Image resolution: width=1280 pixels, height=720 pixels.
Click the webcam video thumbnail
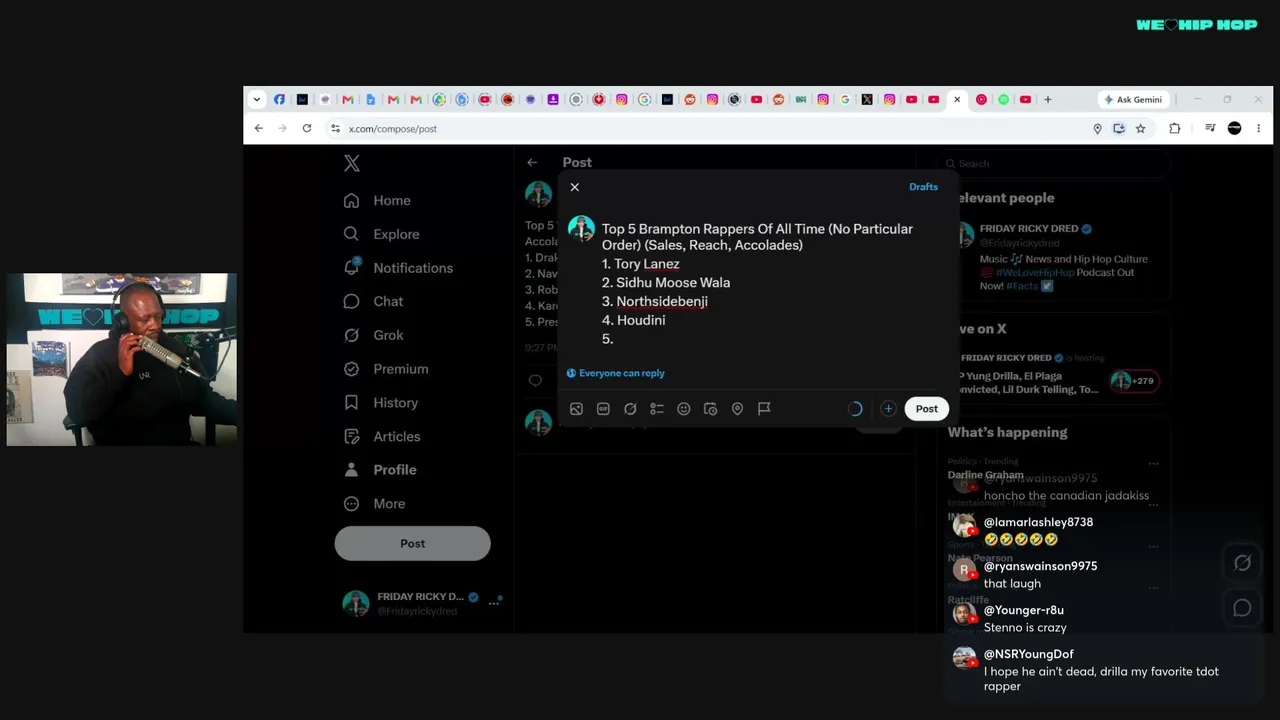[122, 359]
